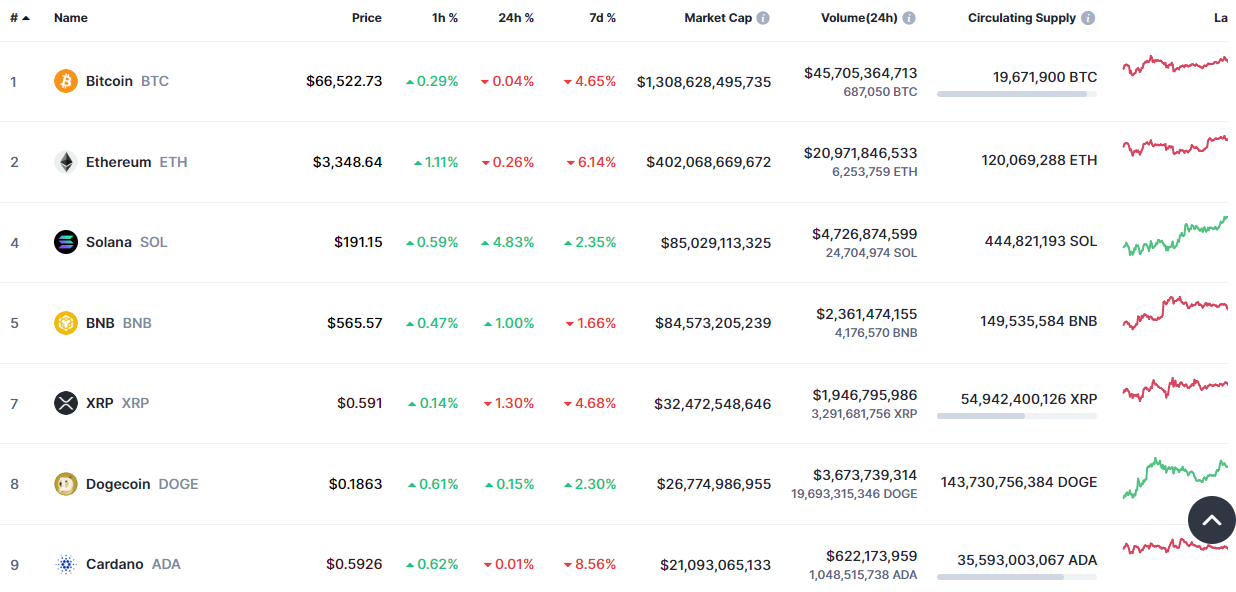
Task: Click the XRP black logo icon
Action: (66, 403)
